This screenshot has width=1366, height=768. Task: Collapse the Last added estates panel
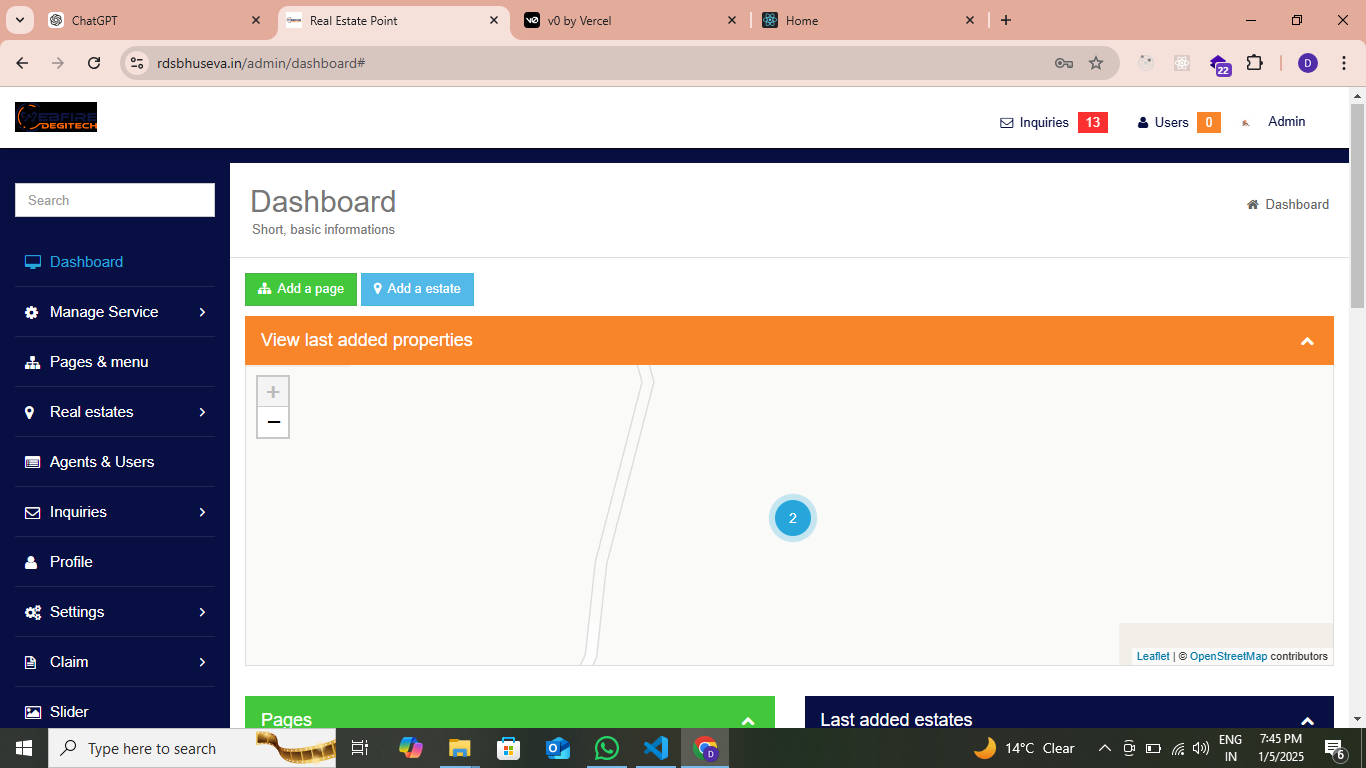pos(1307,721)
